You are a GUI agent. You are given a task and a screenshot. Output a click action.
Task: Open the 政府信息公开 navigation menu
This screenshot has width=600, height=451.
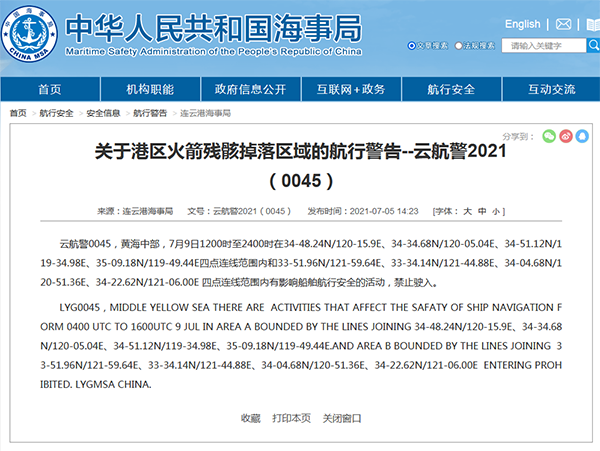[x=250, y=89]
